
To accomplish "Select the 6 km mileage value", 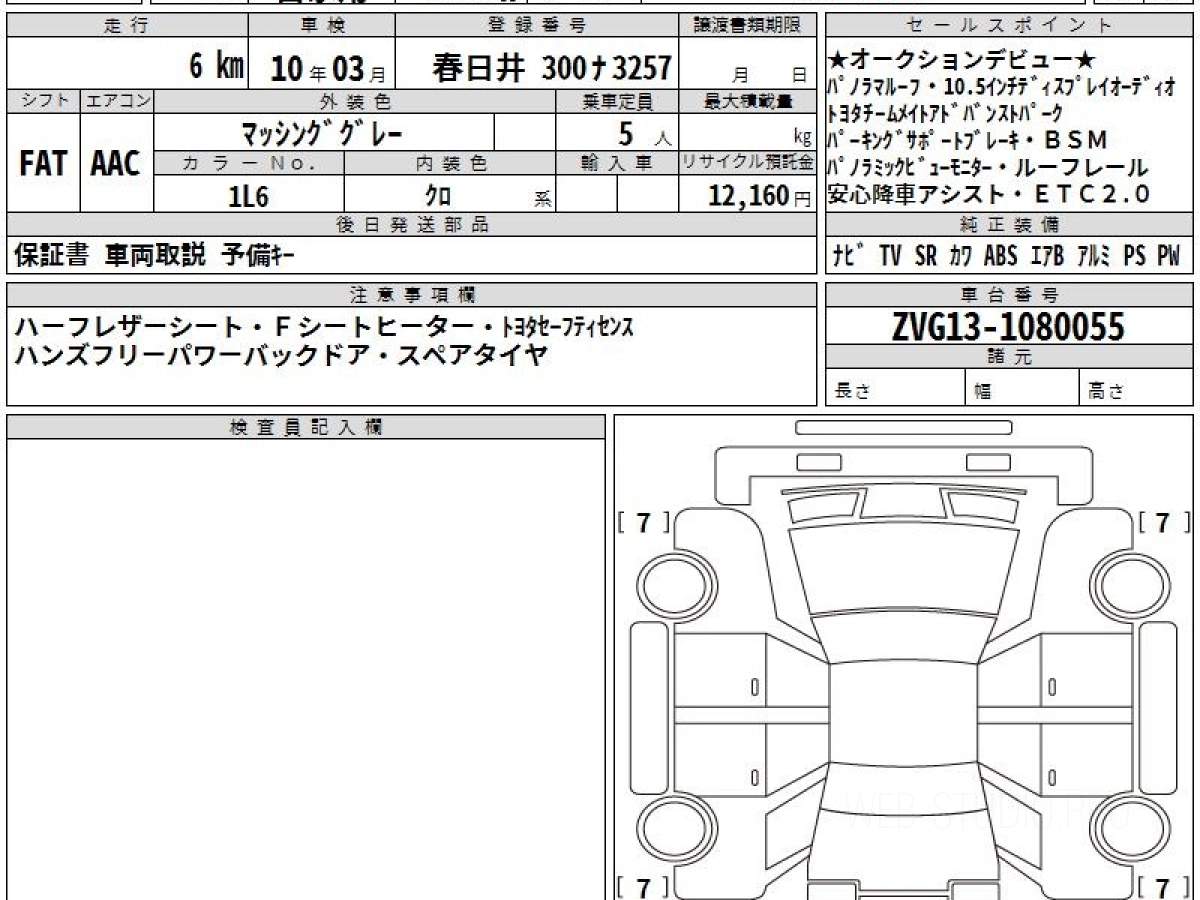I will click(x=217, y=67).
